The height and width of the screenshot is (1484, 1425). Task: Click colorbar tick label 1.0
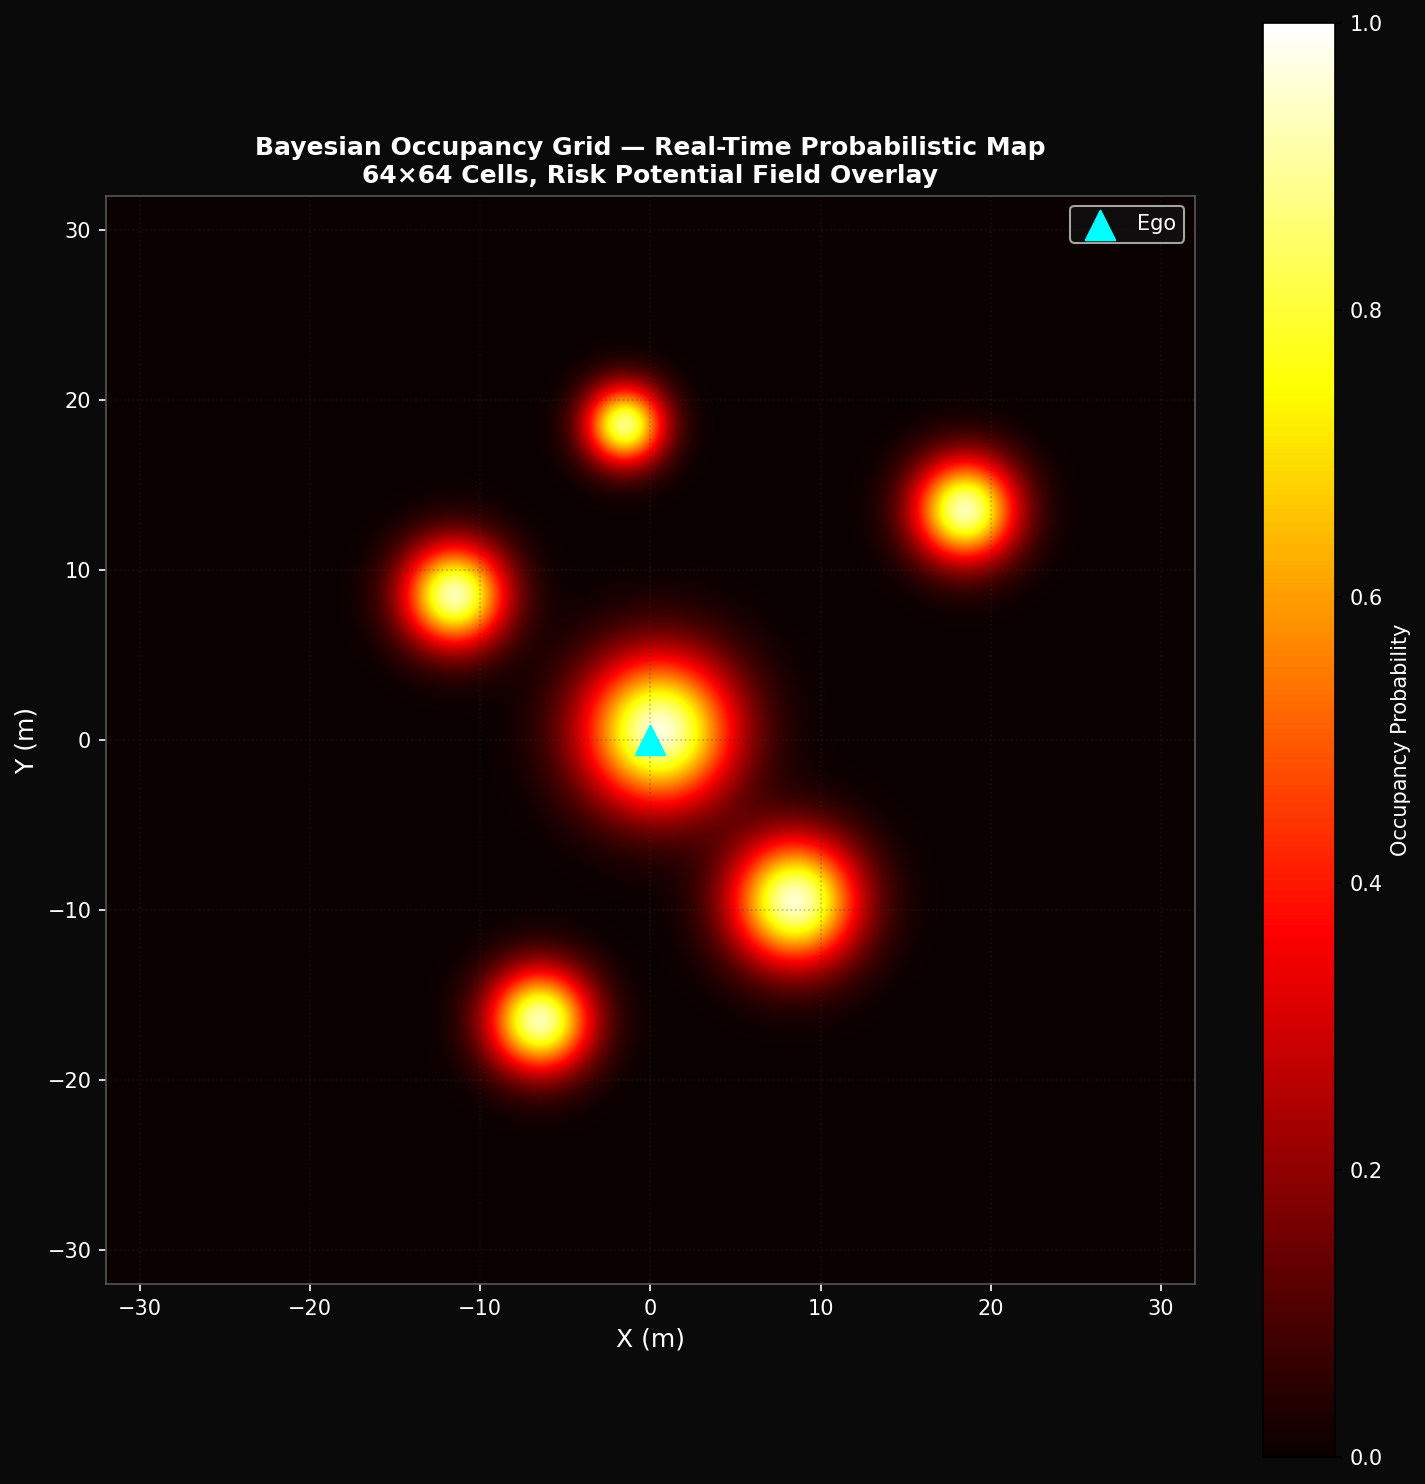point(1365,24)
